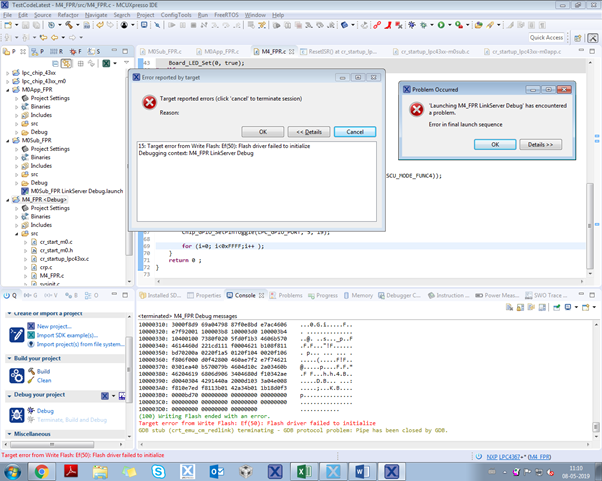602x481 pixels.
Task: Click Details >> in Problem Occurred dialog
Action: tap(541, 145)
